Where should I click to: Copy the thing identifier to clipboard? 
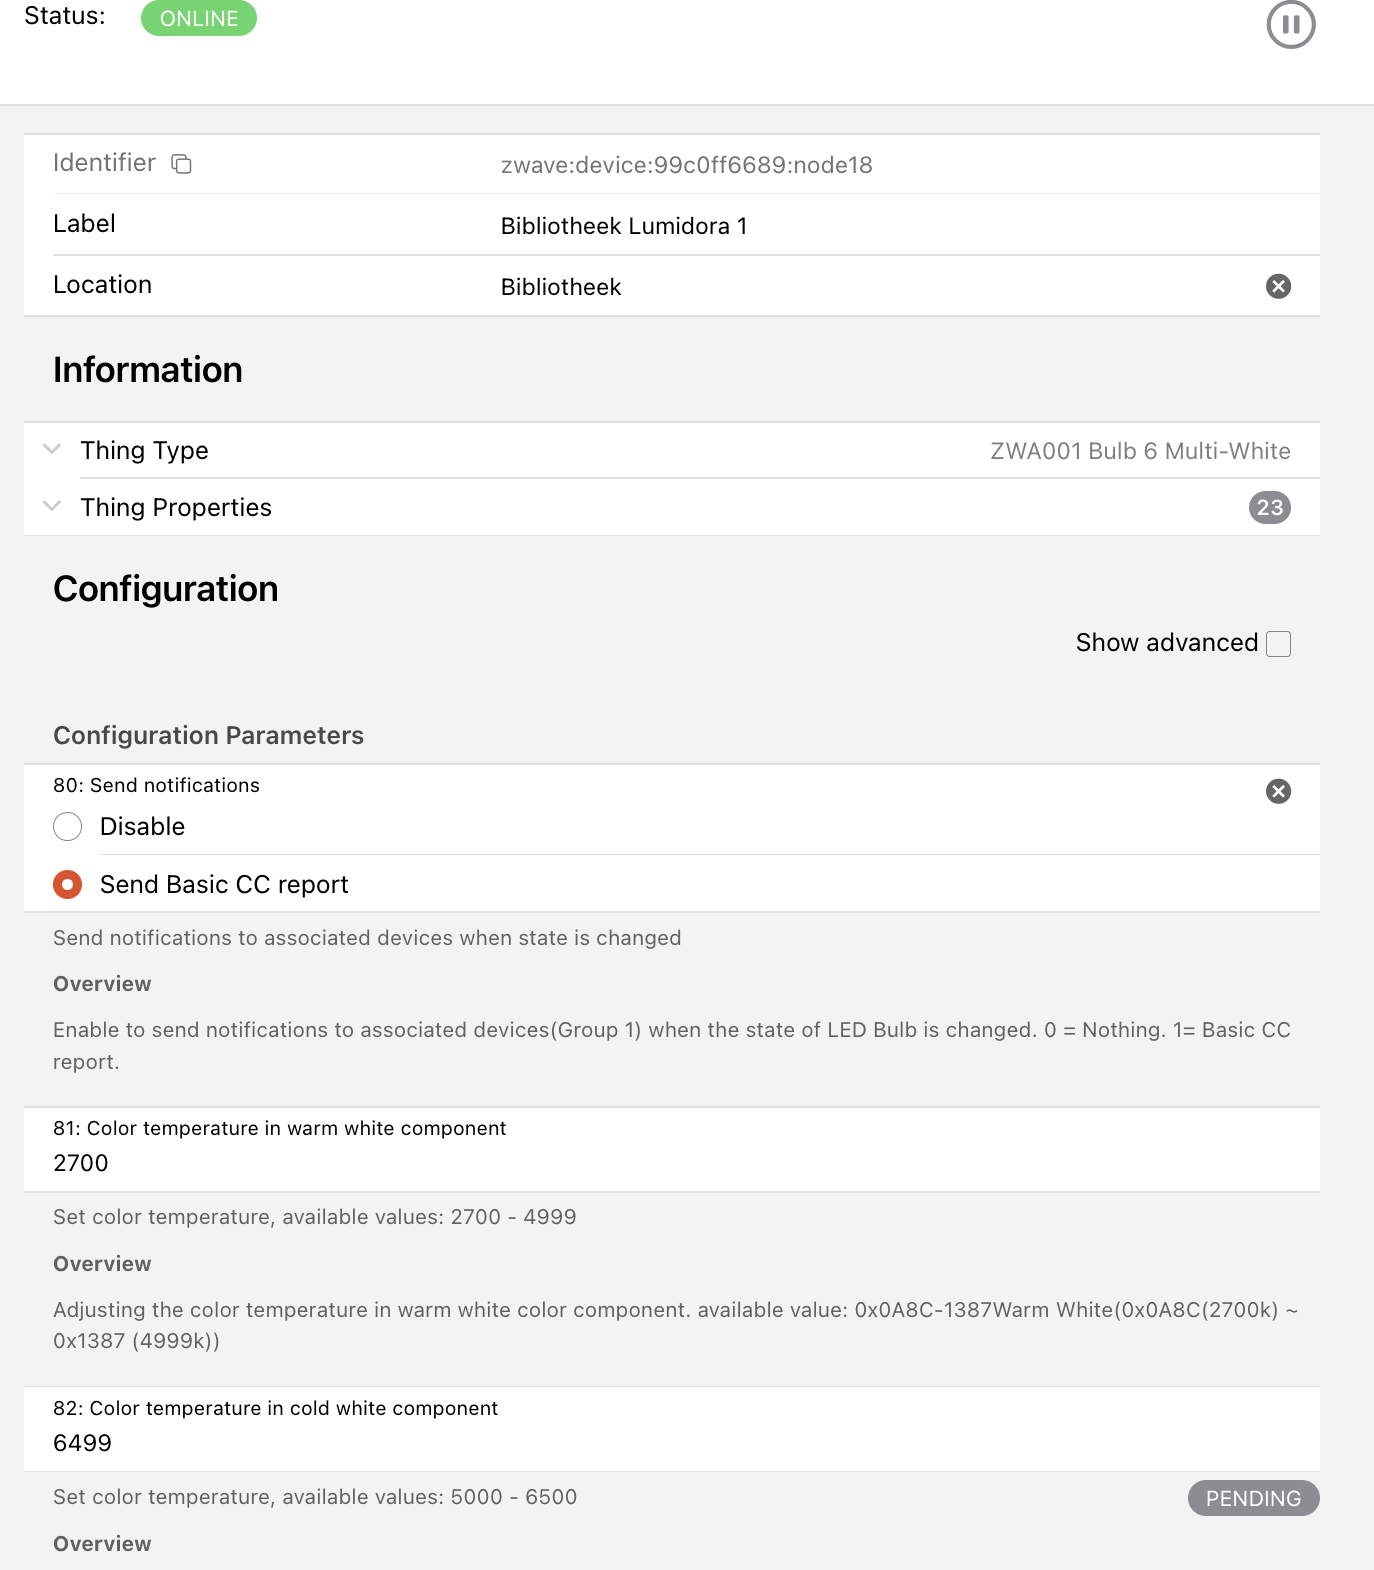(x=181, y=164)
